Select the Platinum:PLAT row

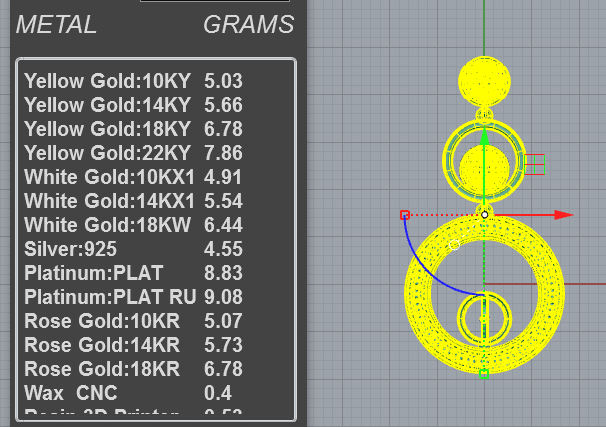point(133,272)
